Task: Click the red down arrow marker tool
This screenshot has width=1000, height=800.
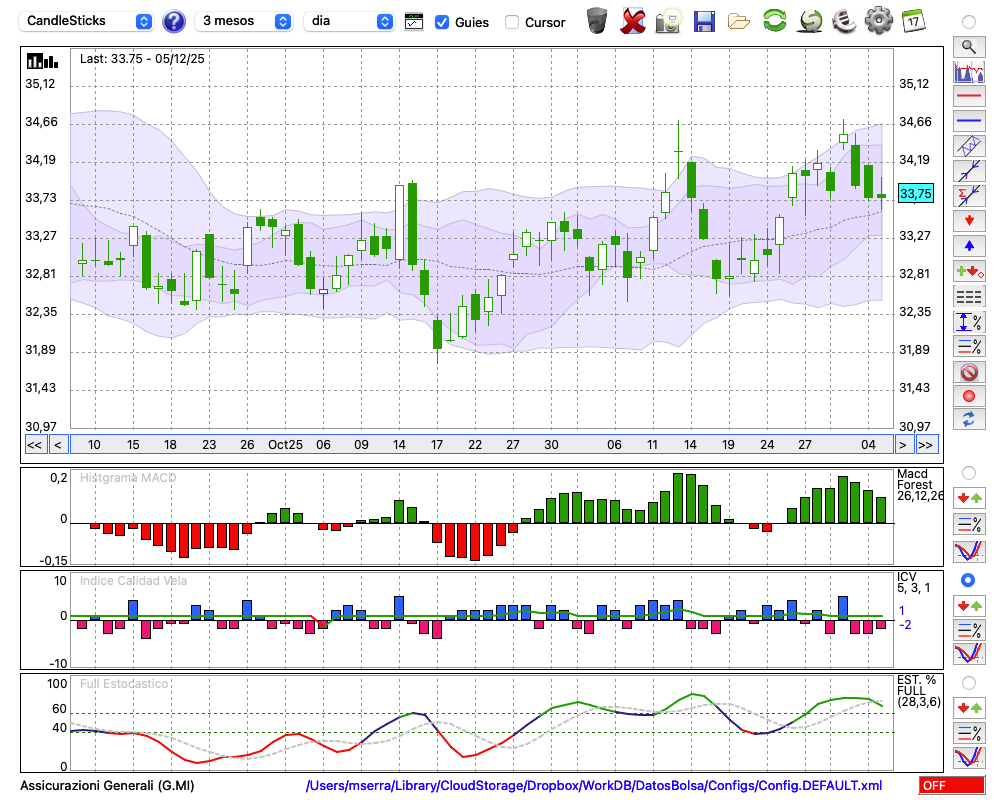Action: click(x=968, y=220)
